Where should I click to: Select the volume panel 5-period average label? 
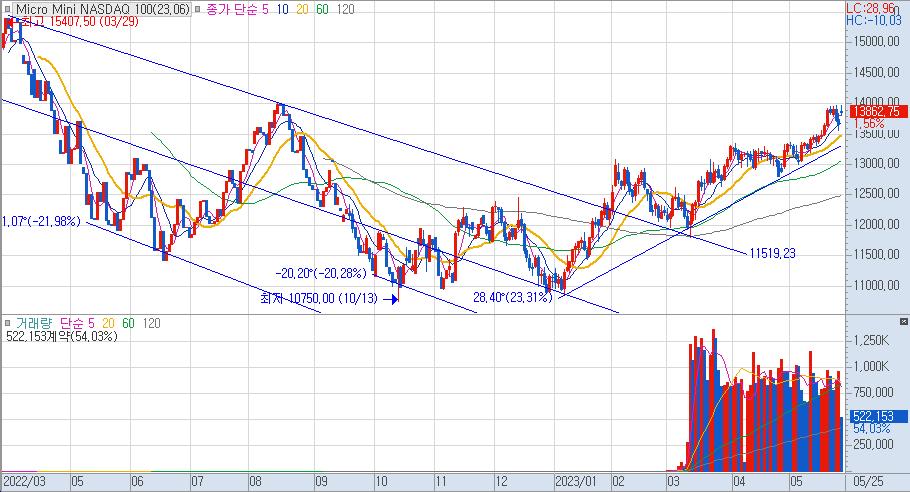click(x=91, y=323)
